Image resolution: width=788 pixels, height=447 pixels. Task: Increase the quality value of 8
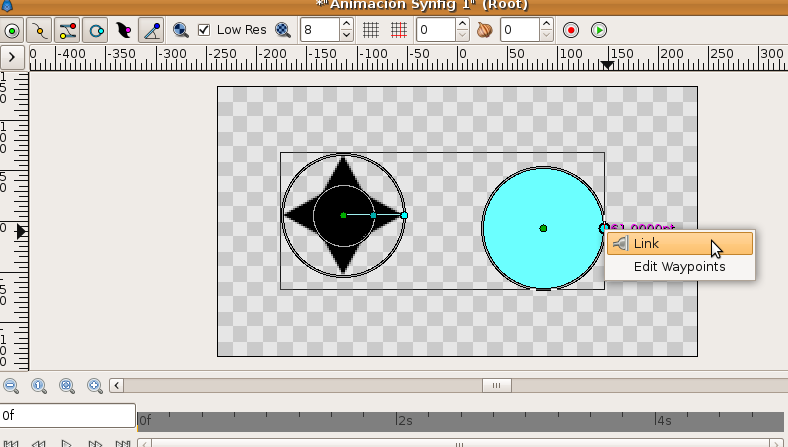(346, 24)
